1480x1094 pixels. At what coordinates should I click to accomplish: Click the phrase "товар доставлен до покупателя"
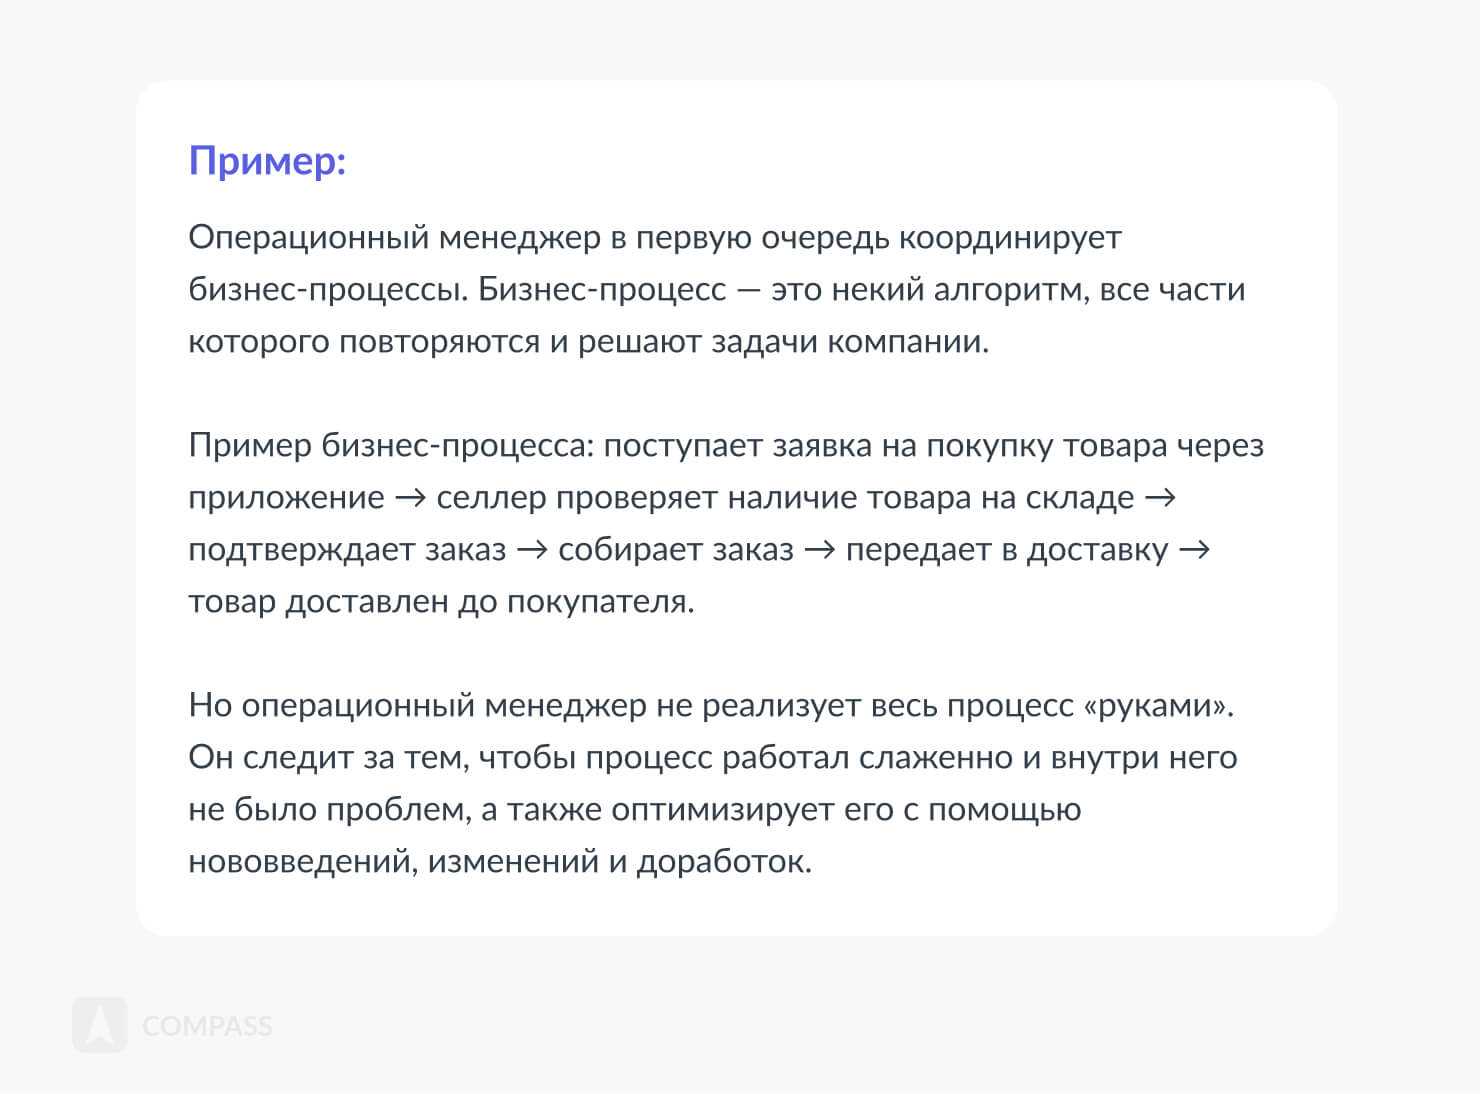click(440, 602)
